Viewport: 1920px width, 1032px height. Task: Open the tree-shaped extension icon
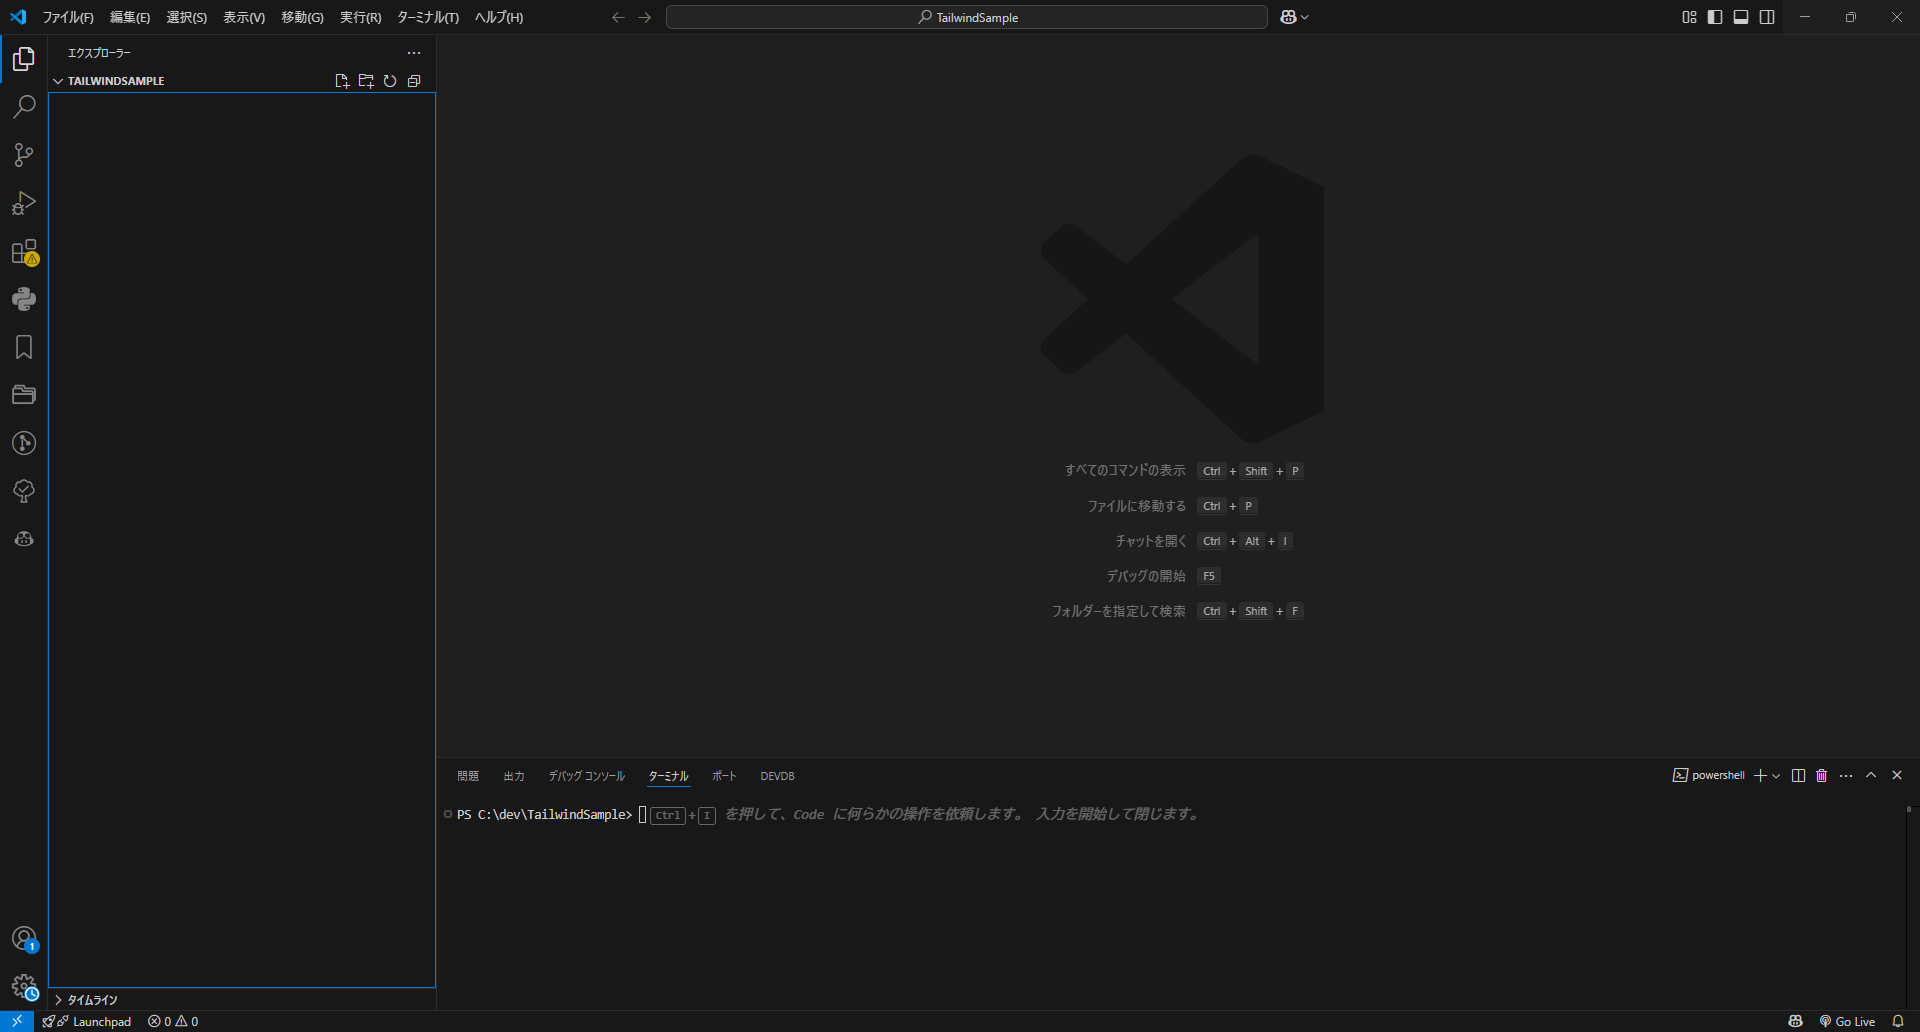[24, 491]
